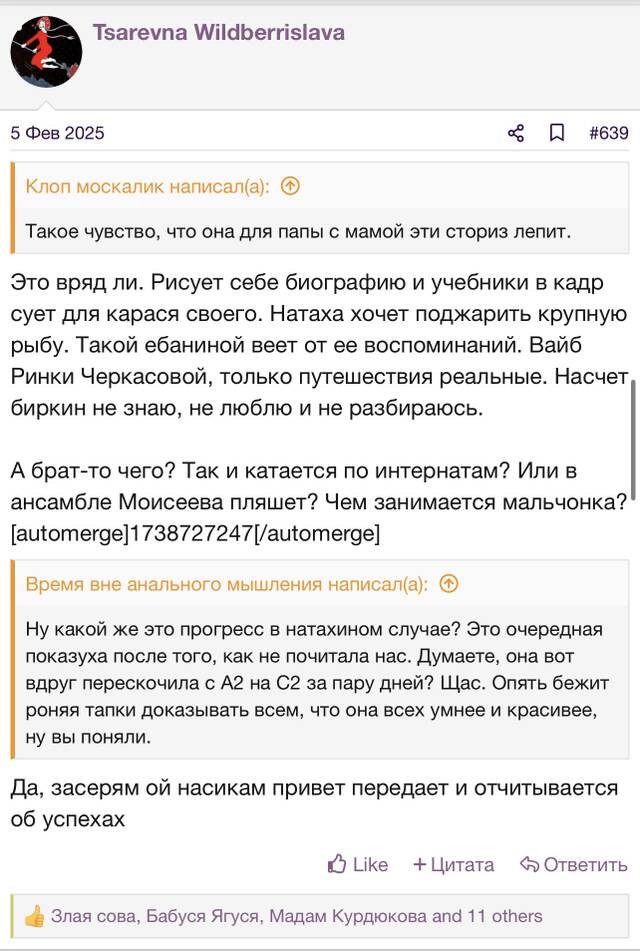
Task: Click the yellow thumbs-up reaction icon
Action: click(x=35, y=916)
